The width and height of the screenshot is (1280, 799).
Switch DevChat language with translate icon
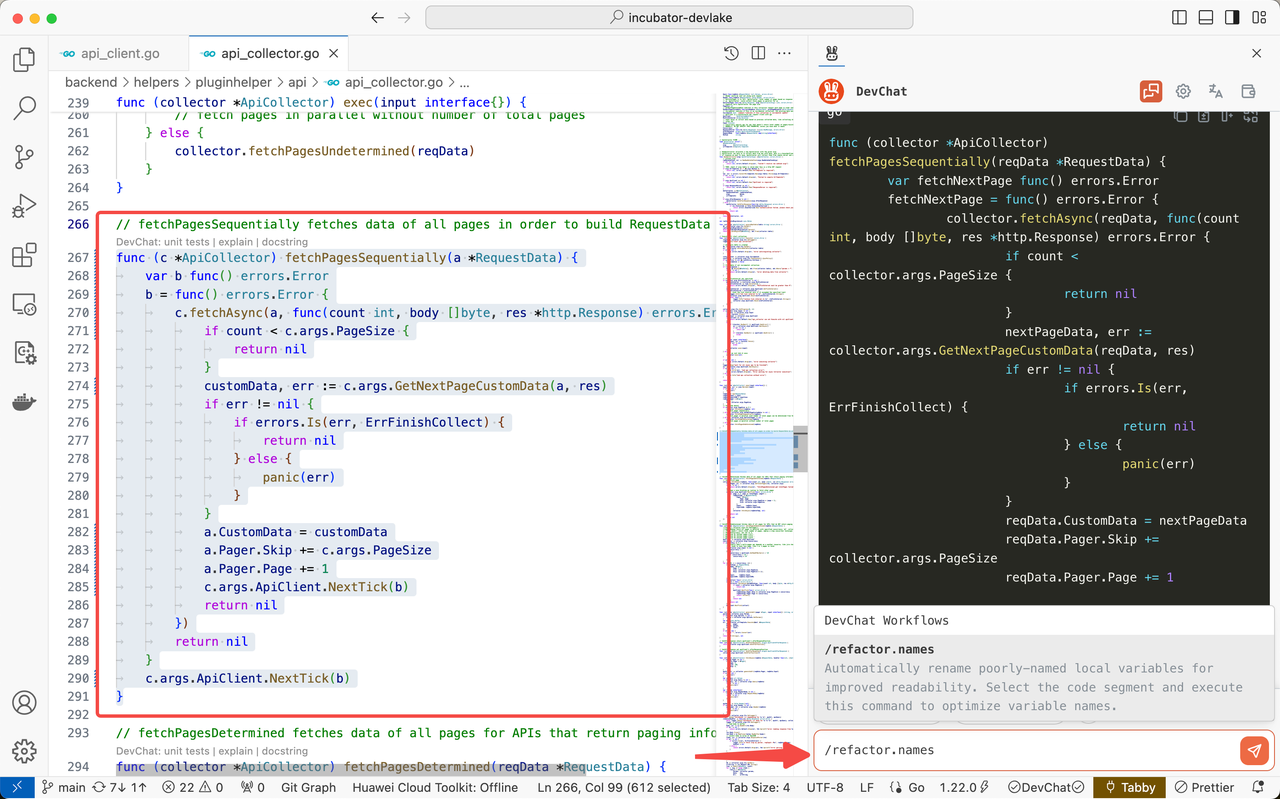pos(1216,91)
